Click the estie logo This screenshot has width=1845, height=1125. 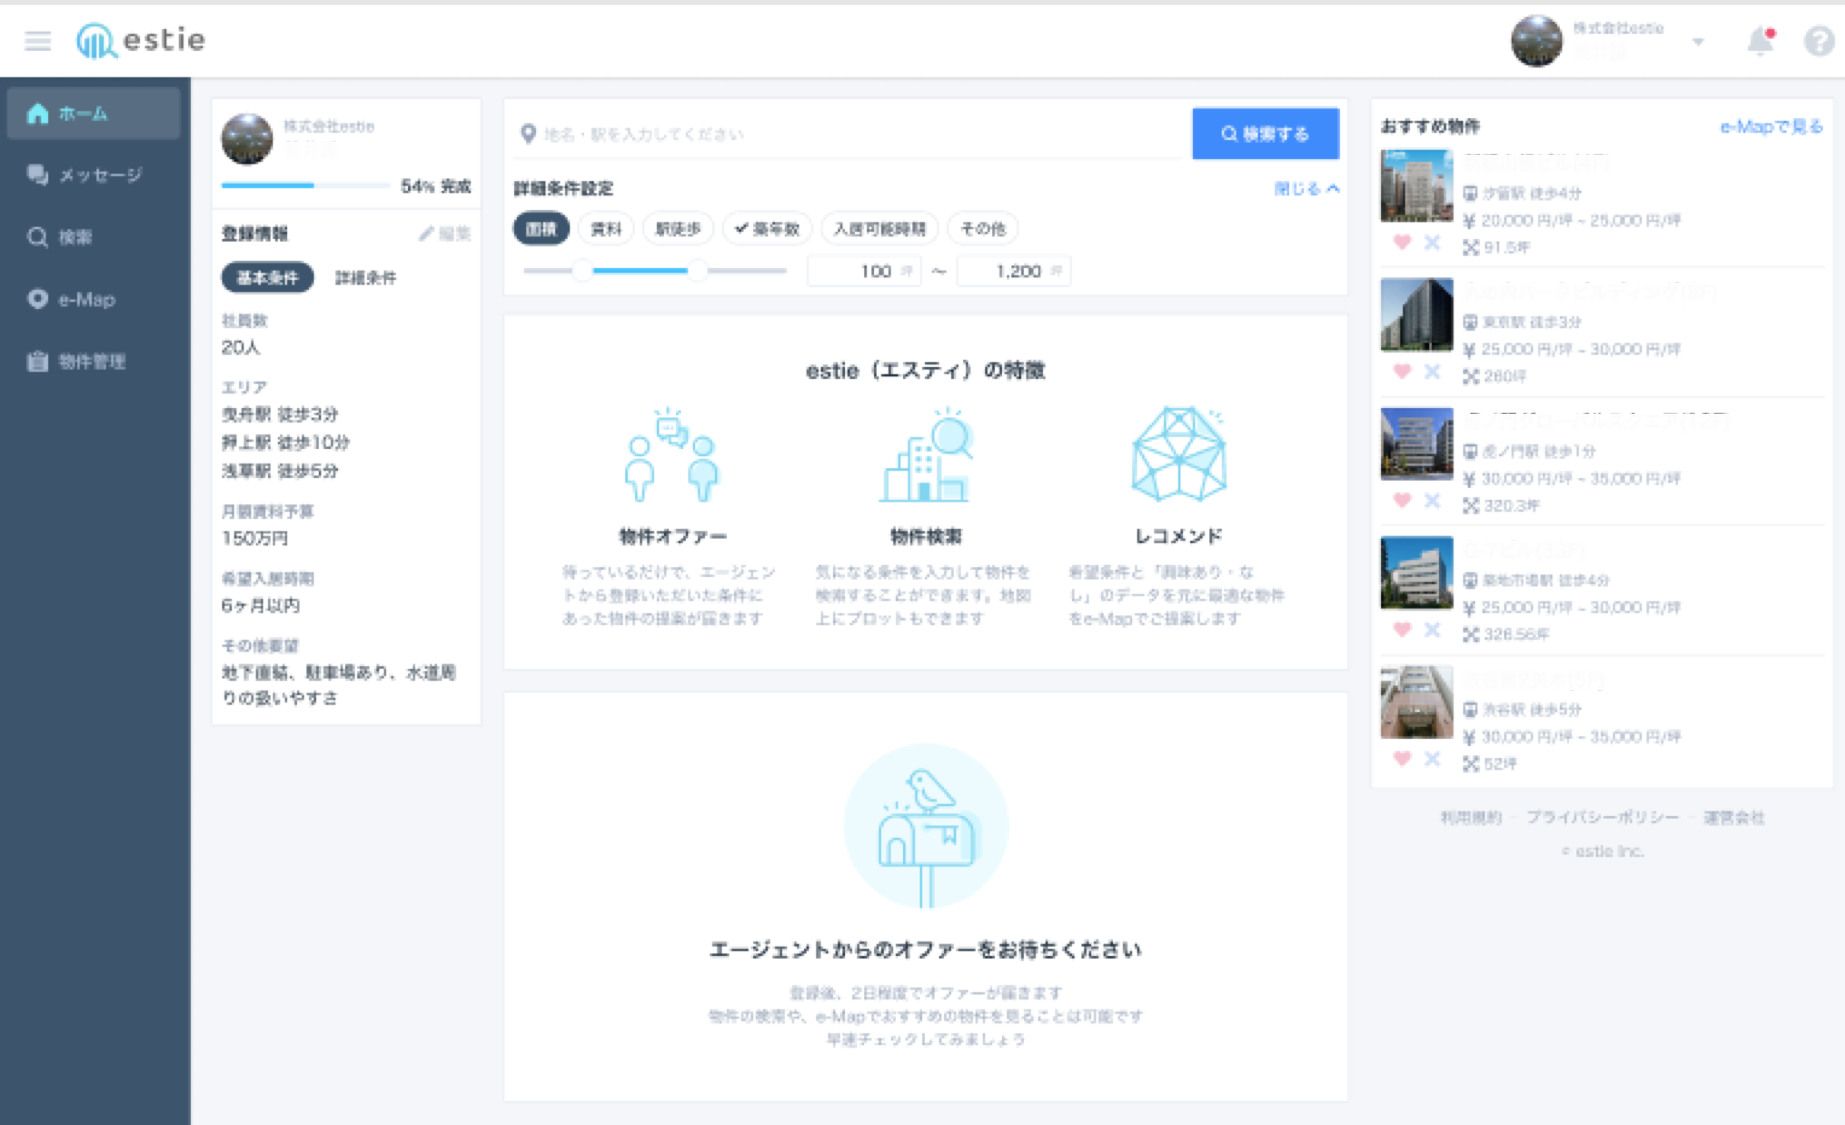point(141,40)
